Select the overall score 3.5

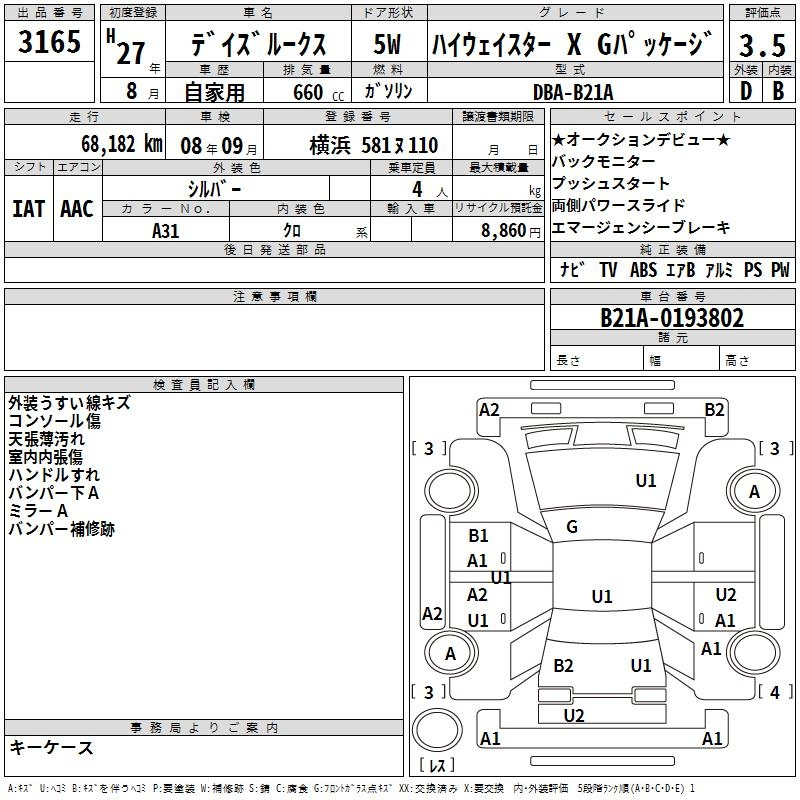pyautogui.click(x=763, y=45)
